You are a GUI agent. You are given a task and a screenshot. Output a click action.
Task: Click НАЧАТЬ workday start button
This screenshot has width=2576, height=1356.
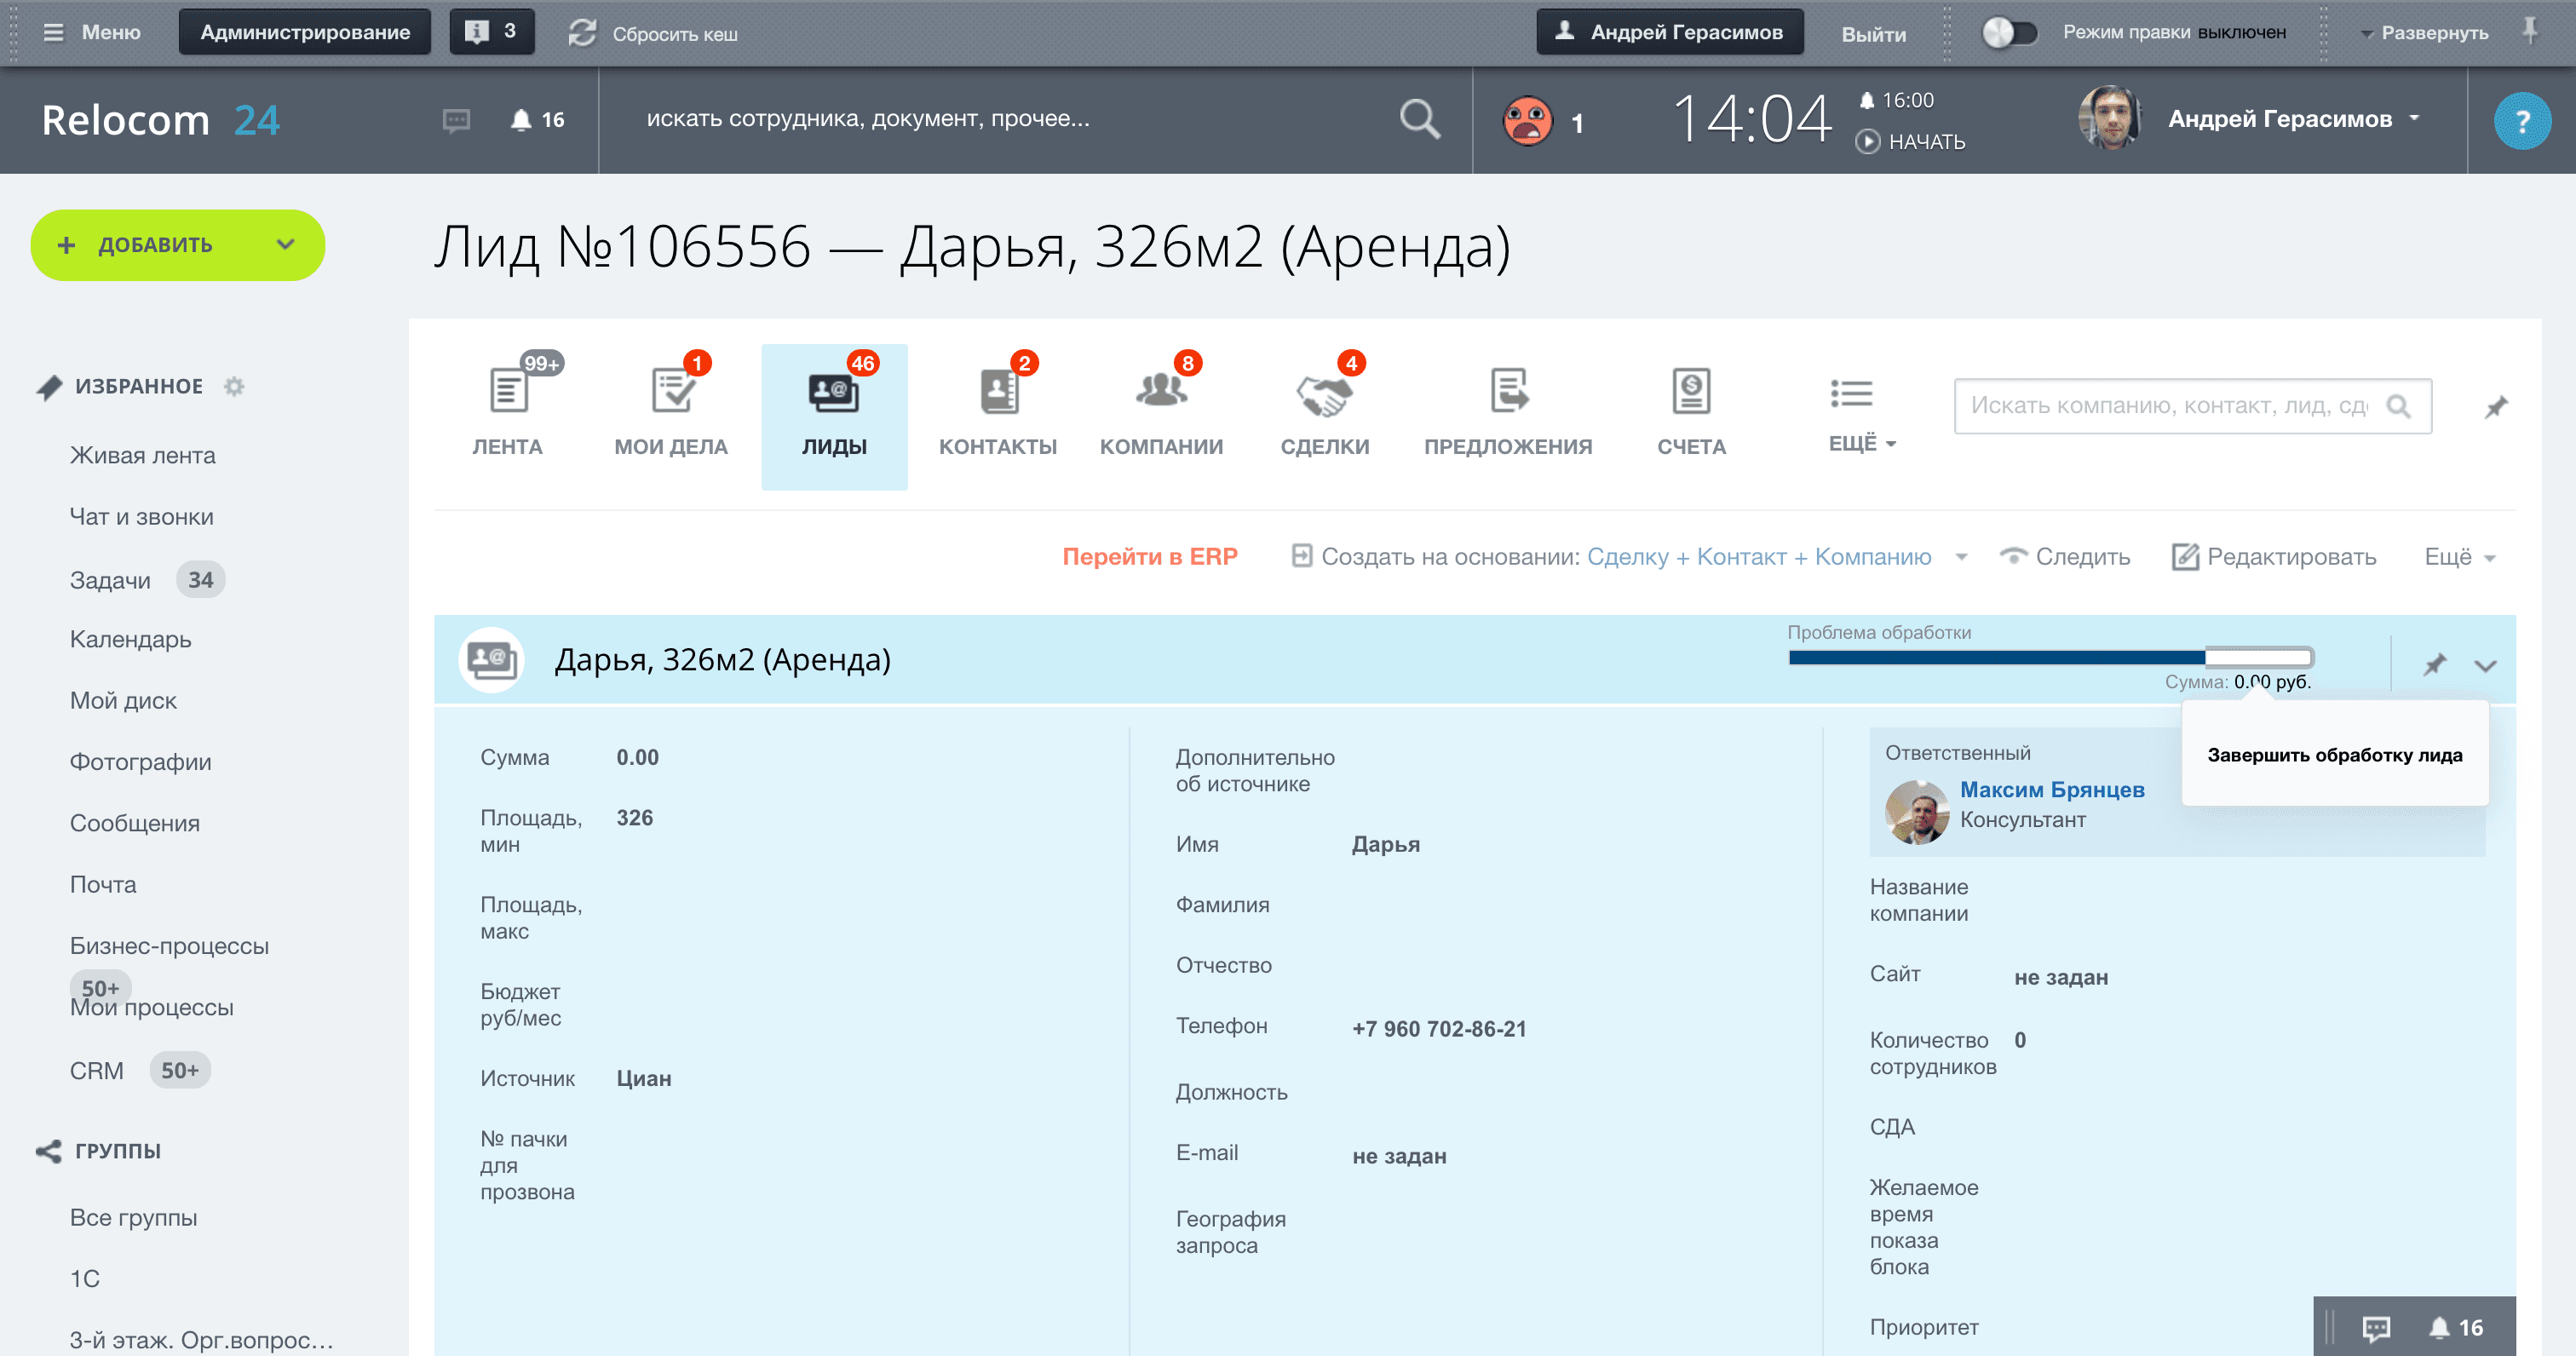(x=1911, y=142)
